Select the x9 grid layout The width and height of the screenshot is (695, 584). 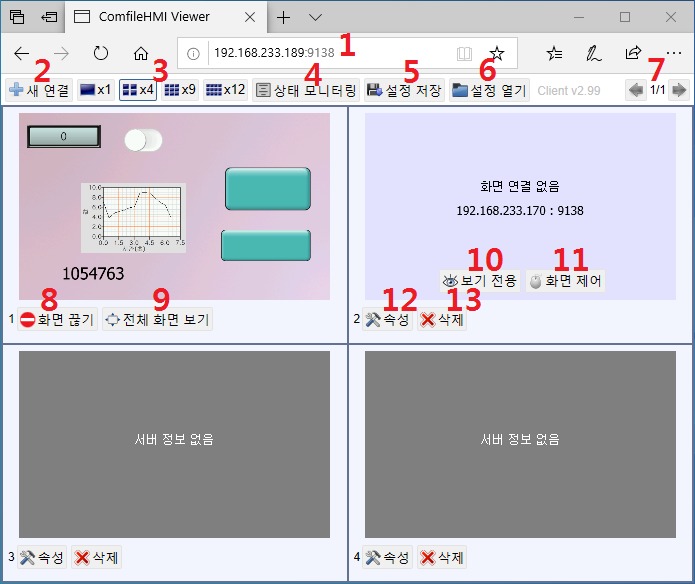point(179,90)
